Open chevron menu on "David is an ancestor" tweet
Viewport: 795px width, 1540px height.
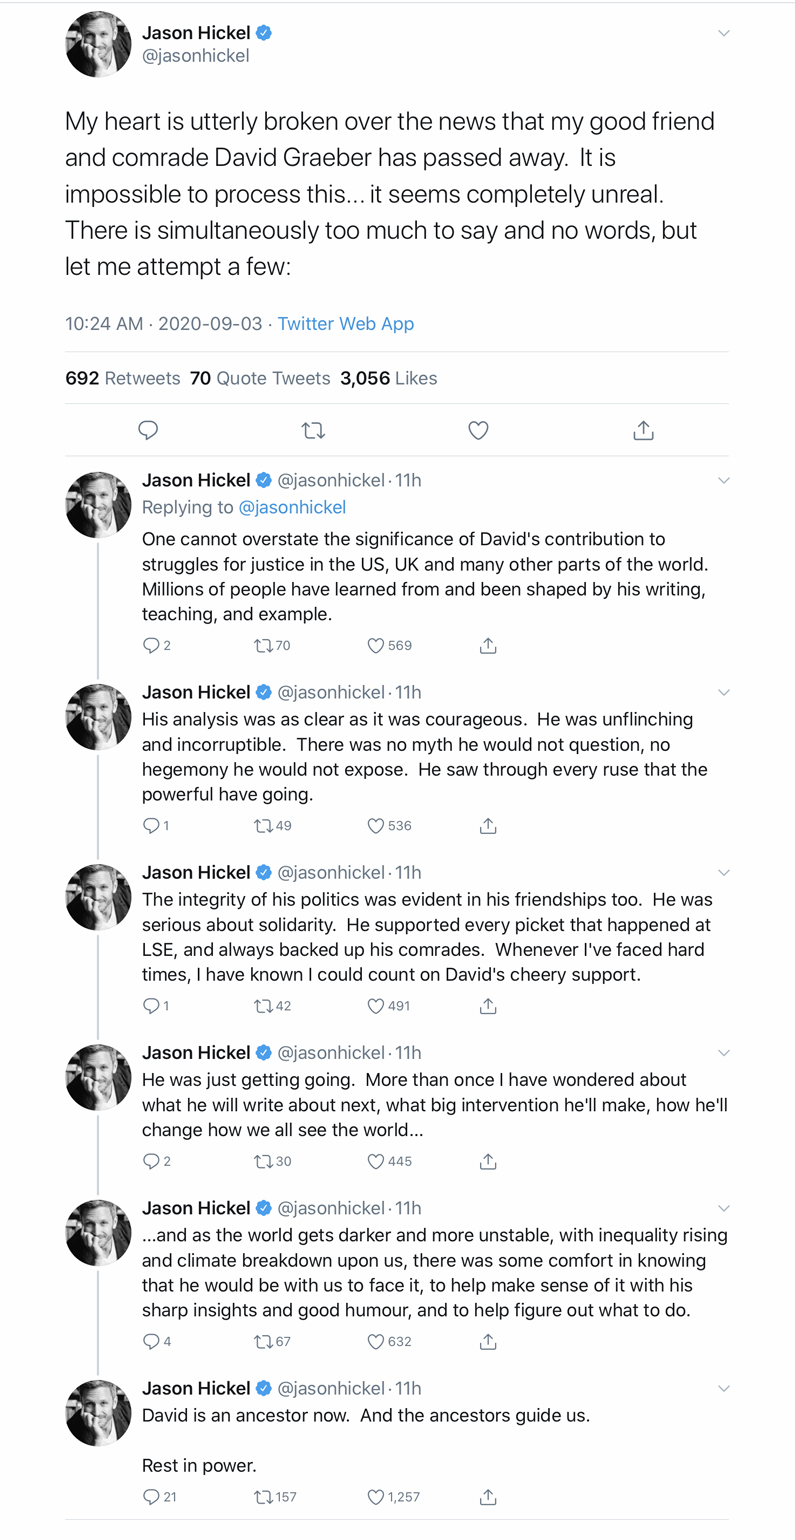click(x=724, y=1389)
